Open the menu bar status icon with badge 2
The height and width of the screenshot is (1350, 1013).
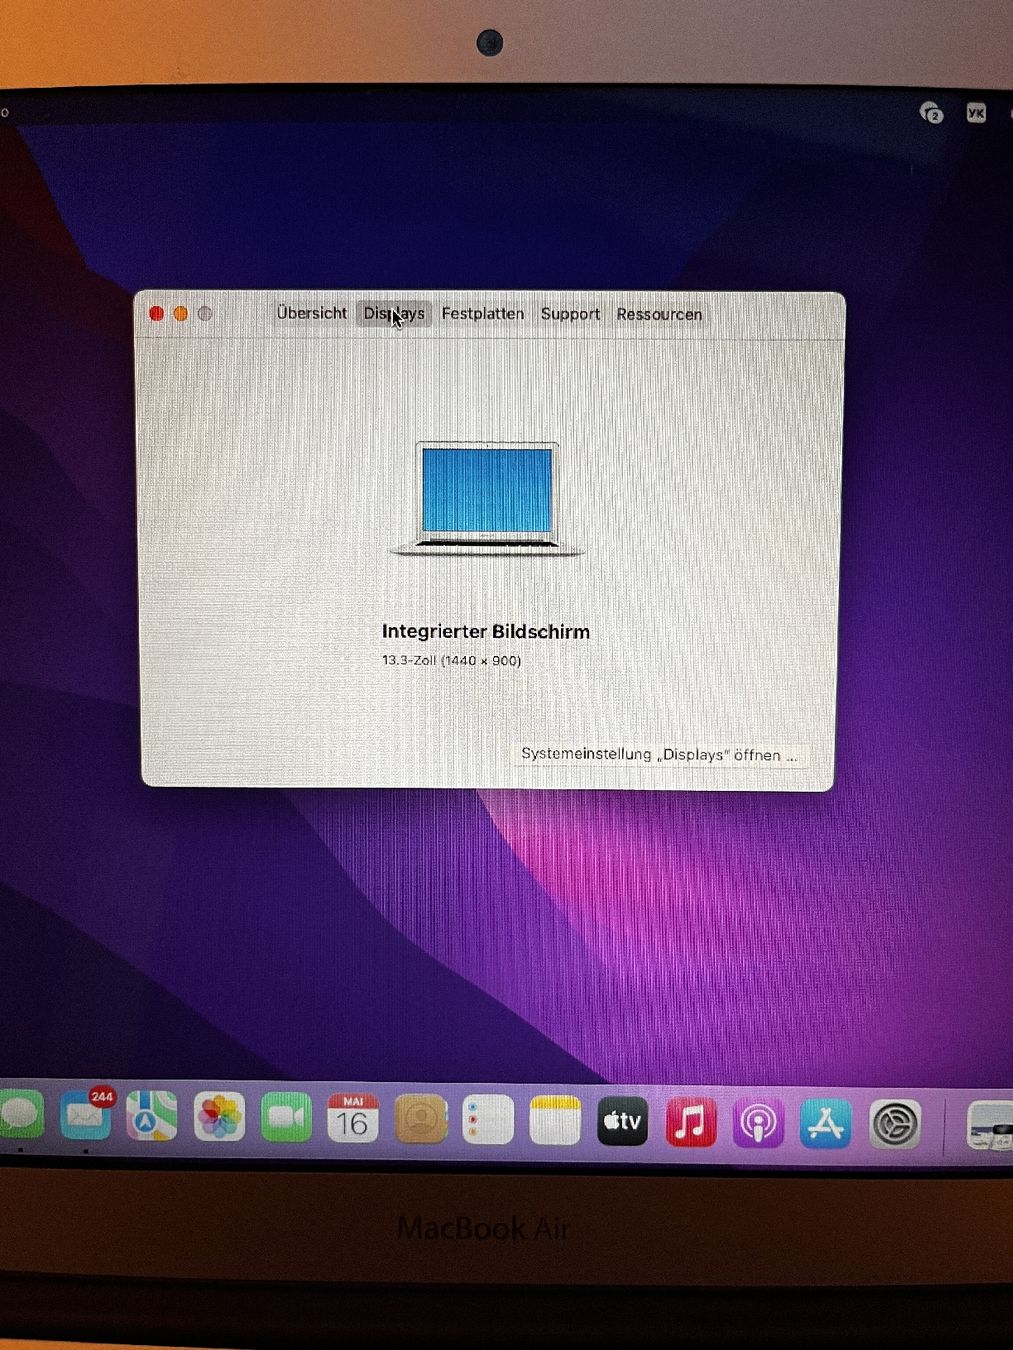point(931,113)
